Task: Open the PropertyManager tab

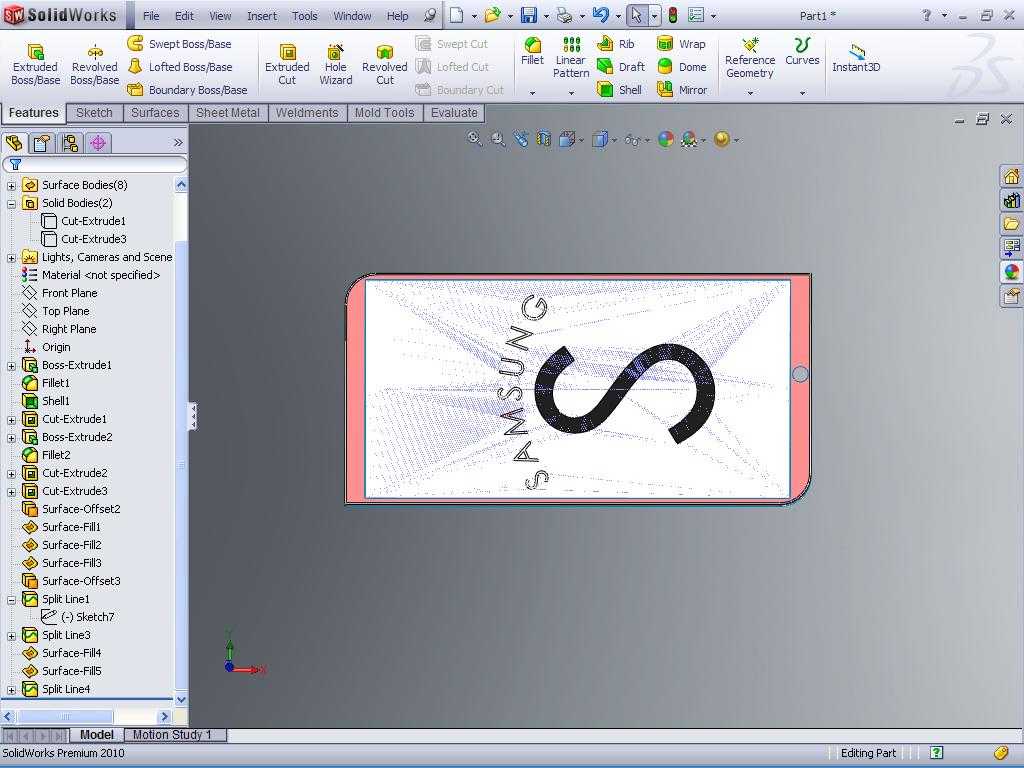Action: coord(42,142)
